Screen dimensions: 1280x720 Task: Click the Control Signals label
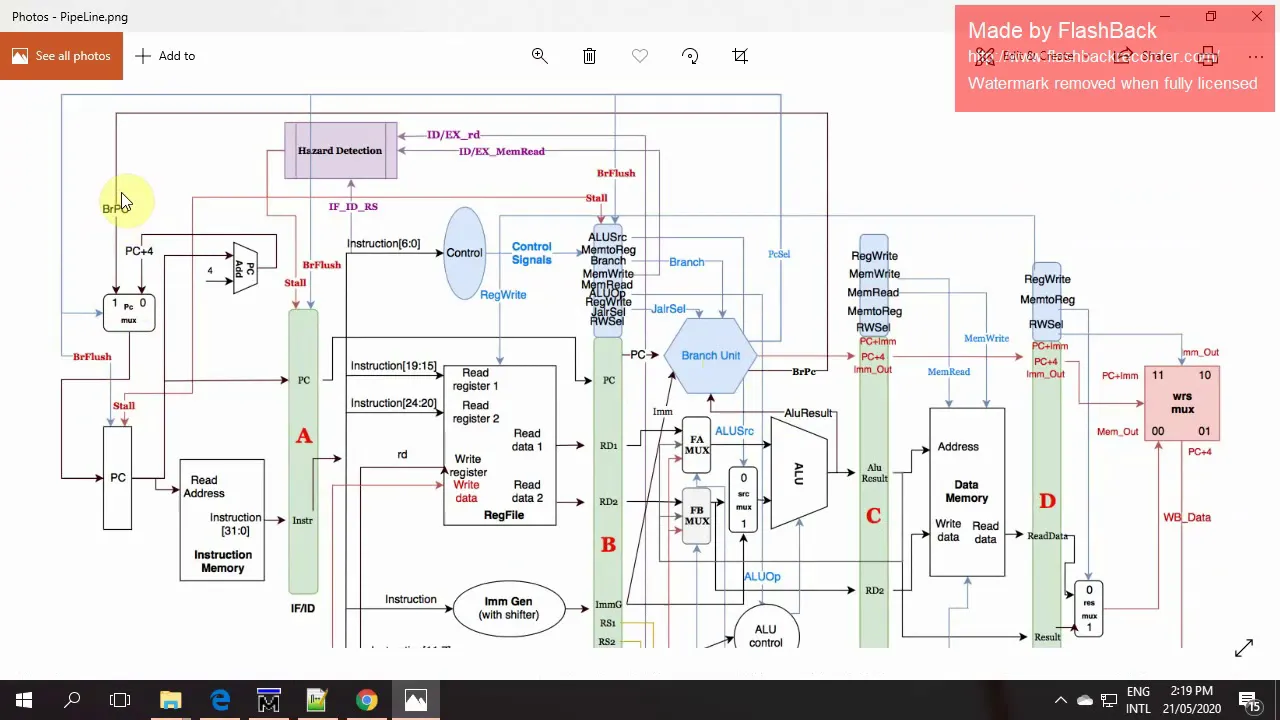(531, 253)
